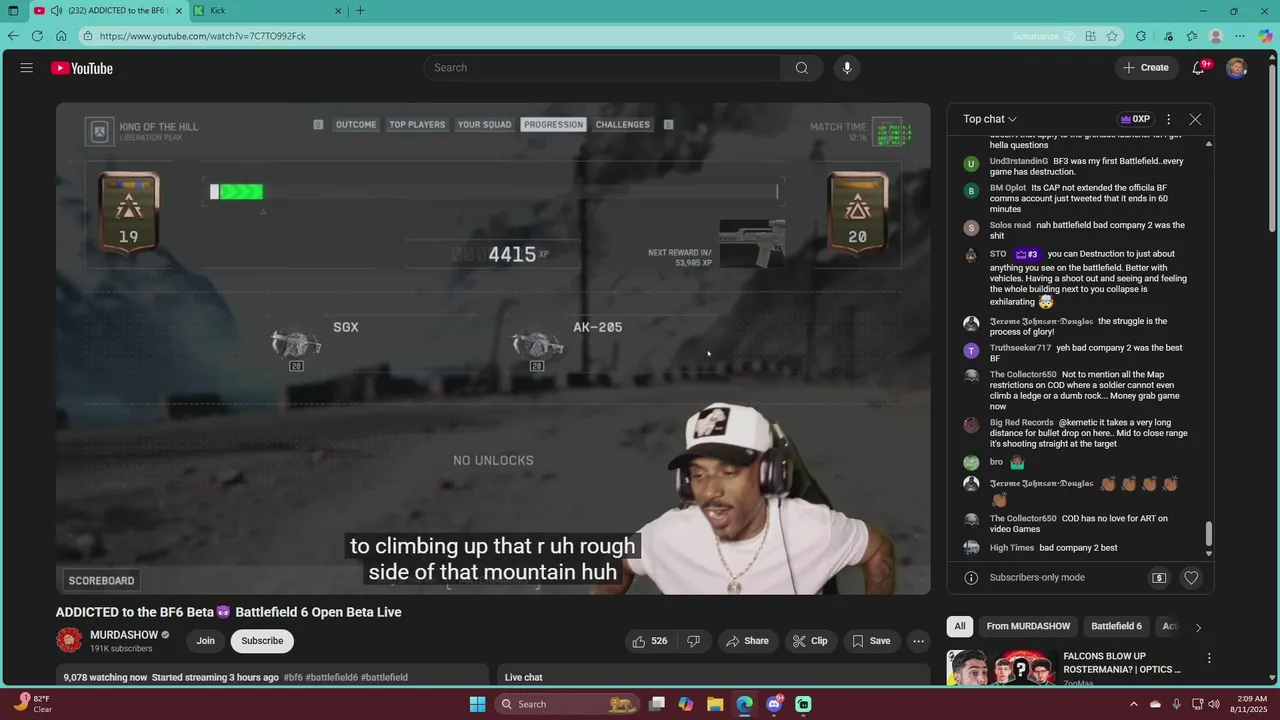Open the YouTube guide hamburger menu
Image resolution: width=1280 pixels, height=720 pixels.
click(x=27, y=68)
